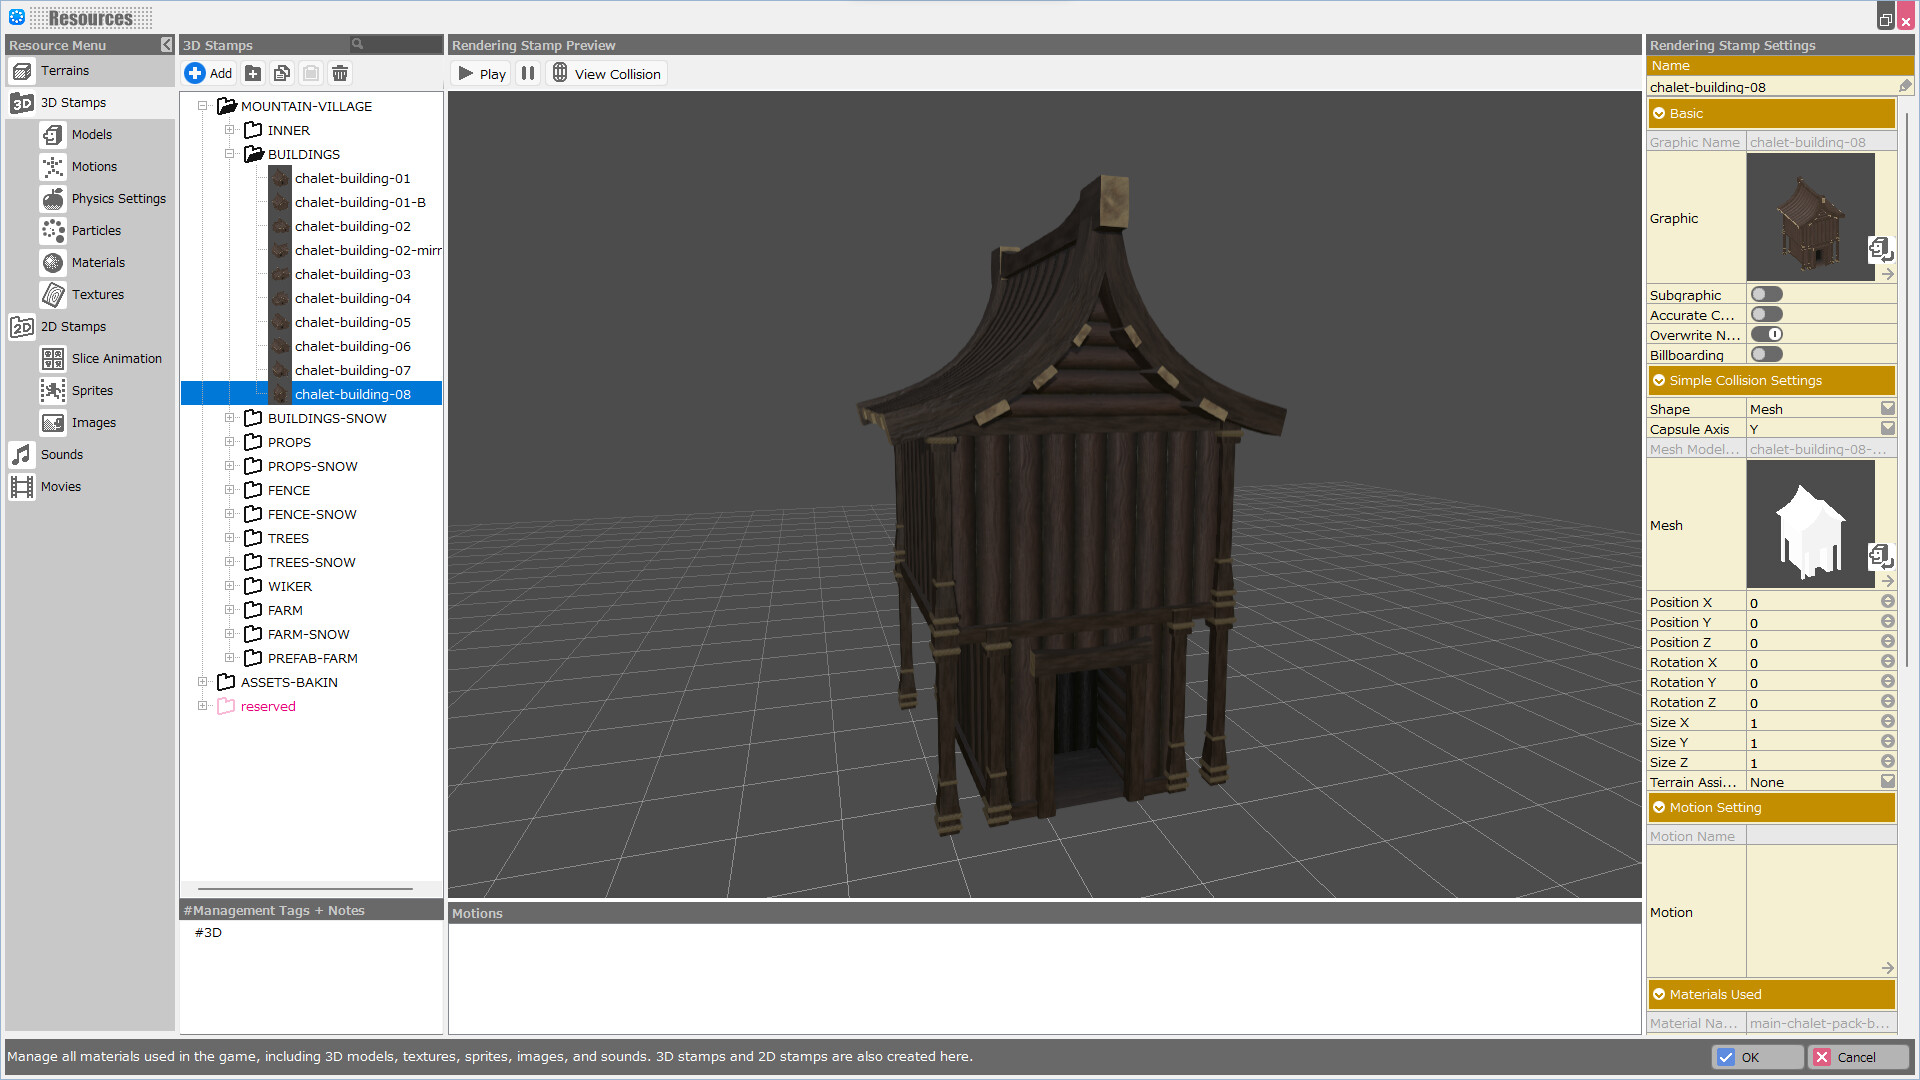Click the new folder icon in 3D Stamps toolbar

pyautogui.click(x=252, y=72)
